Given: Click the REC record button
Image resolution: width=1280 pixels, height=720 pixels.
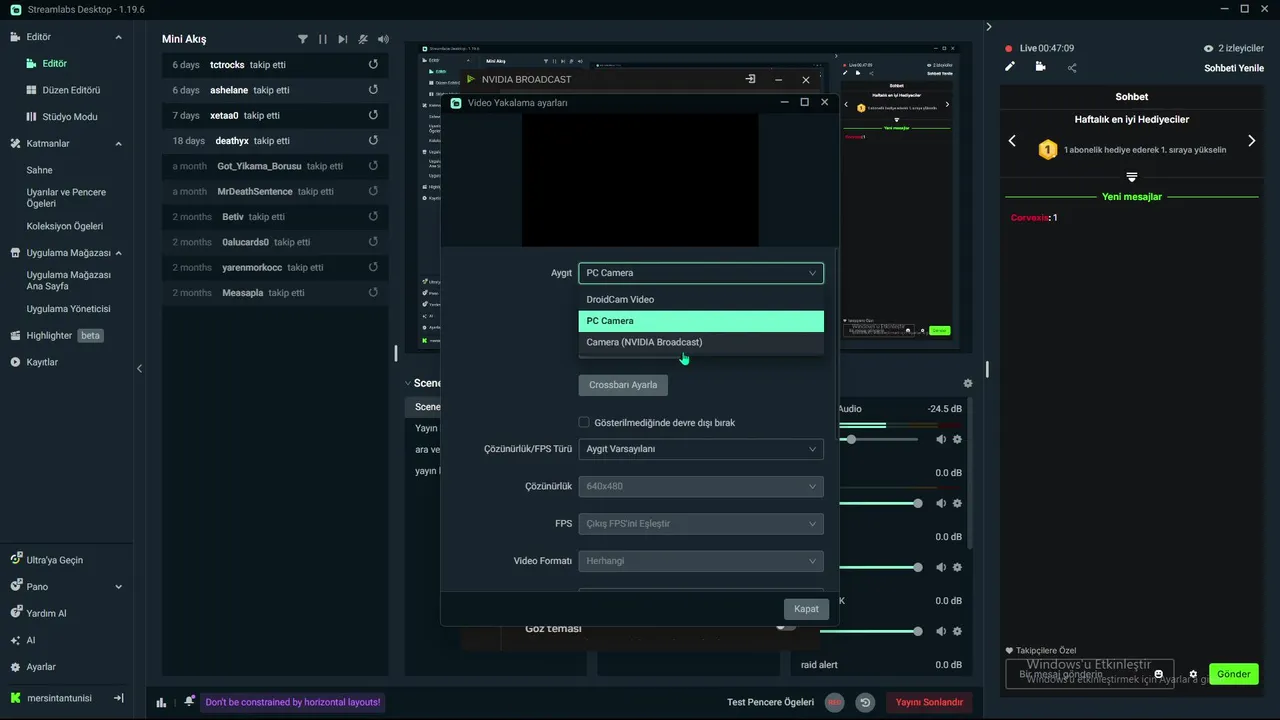Looking at the screenshot, I should [x=834, y=702].
